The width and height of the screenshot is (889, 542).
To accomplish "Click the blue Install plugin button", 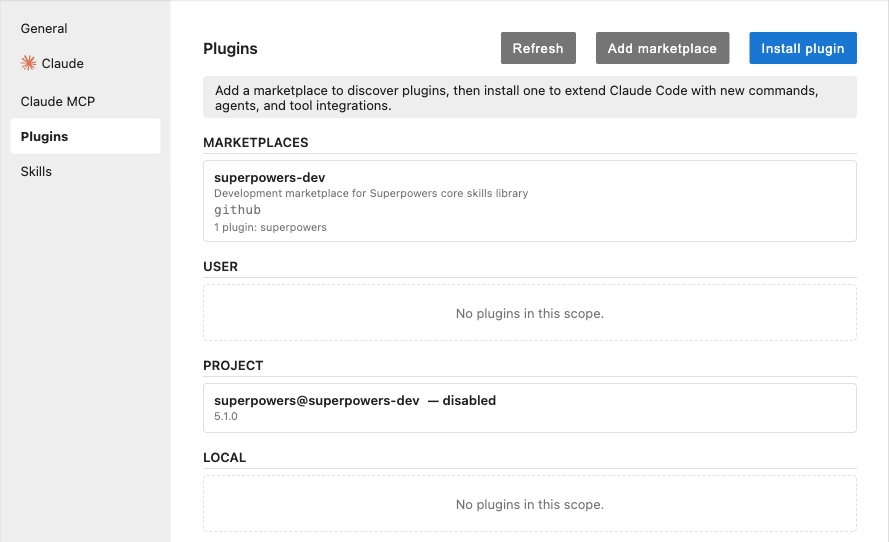I will pyautogui.click(x=803, y=48).
